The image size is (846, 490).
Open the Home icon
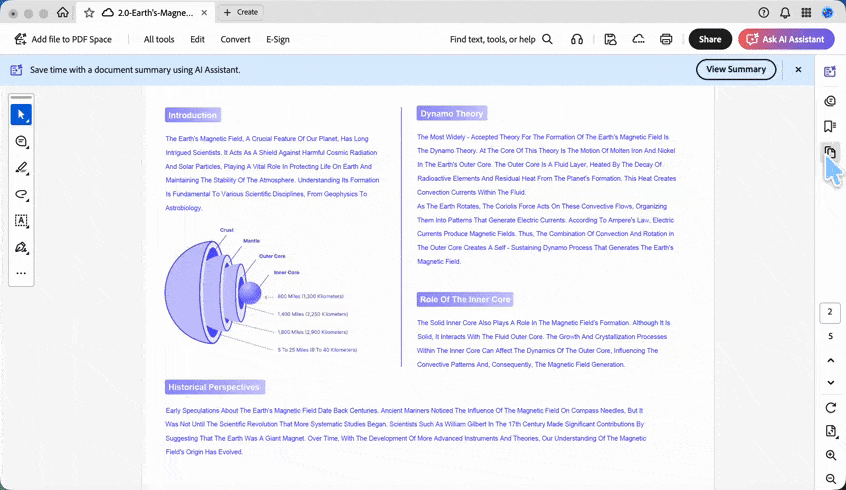click(63, 12)
